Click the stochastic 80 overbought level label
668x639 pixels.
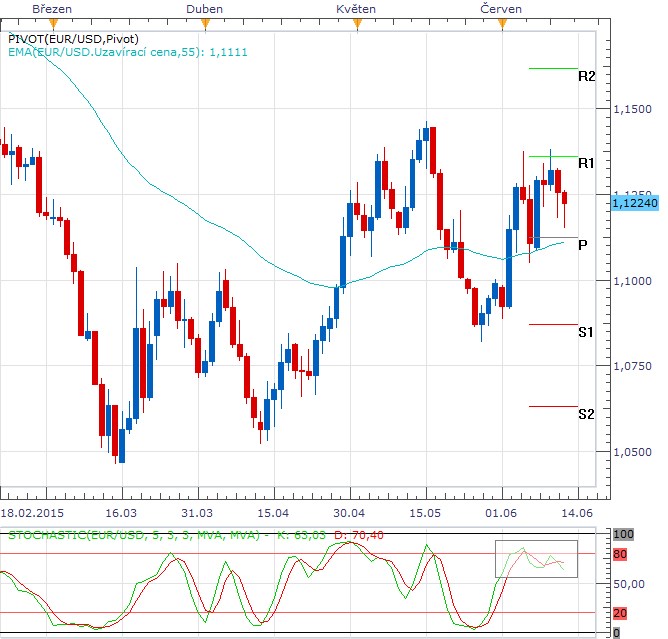click(620, 554)
